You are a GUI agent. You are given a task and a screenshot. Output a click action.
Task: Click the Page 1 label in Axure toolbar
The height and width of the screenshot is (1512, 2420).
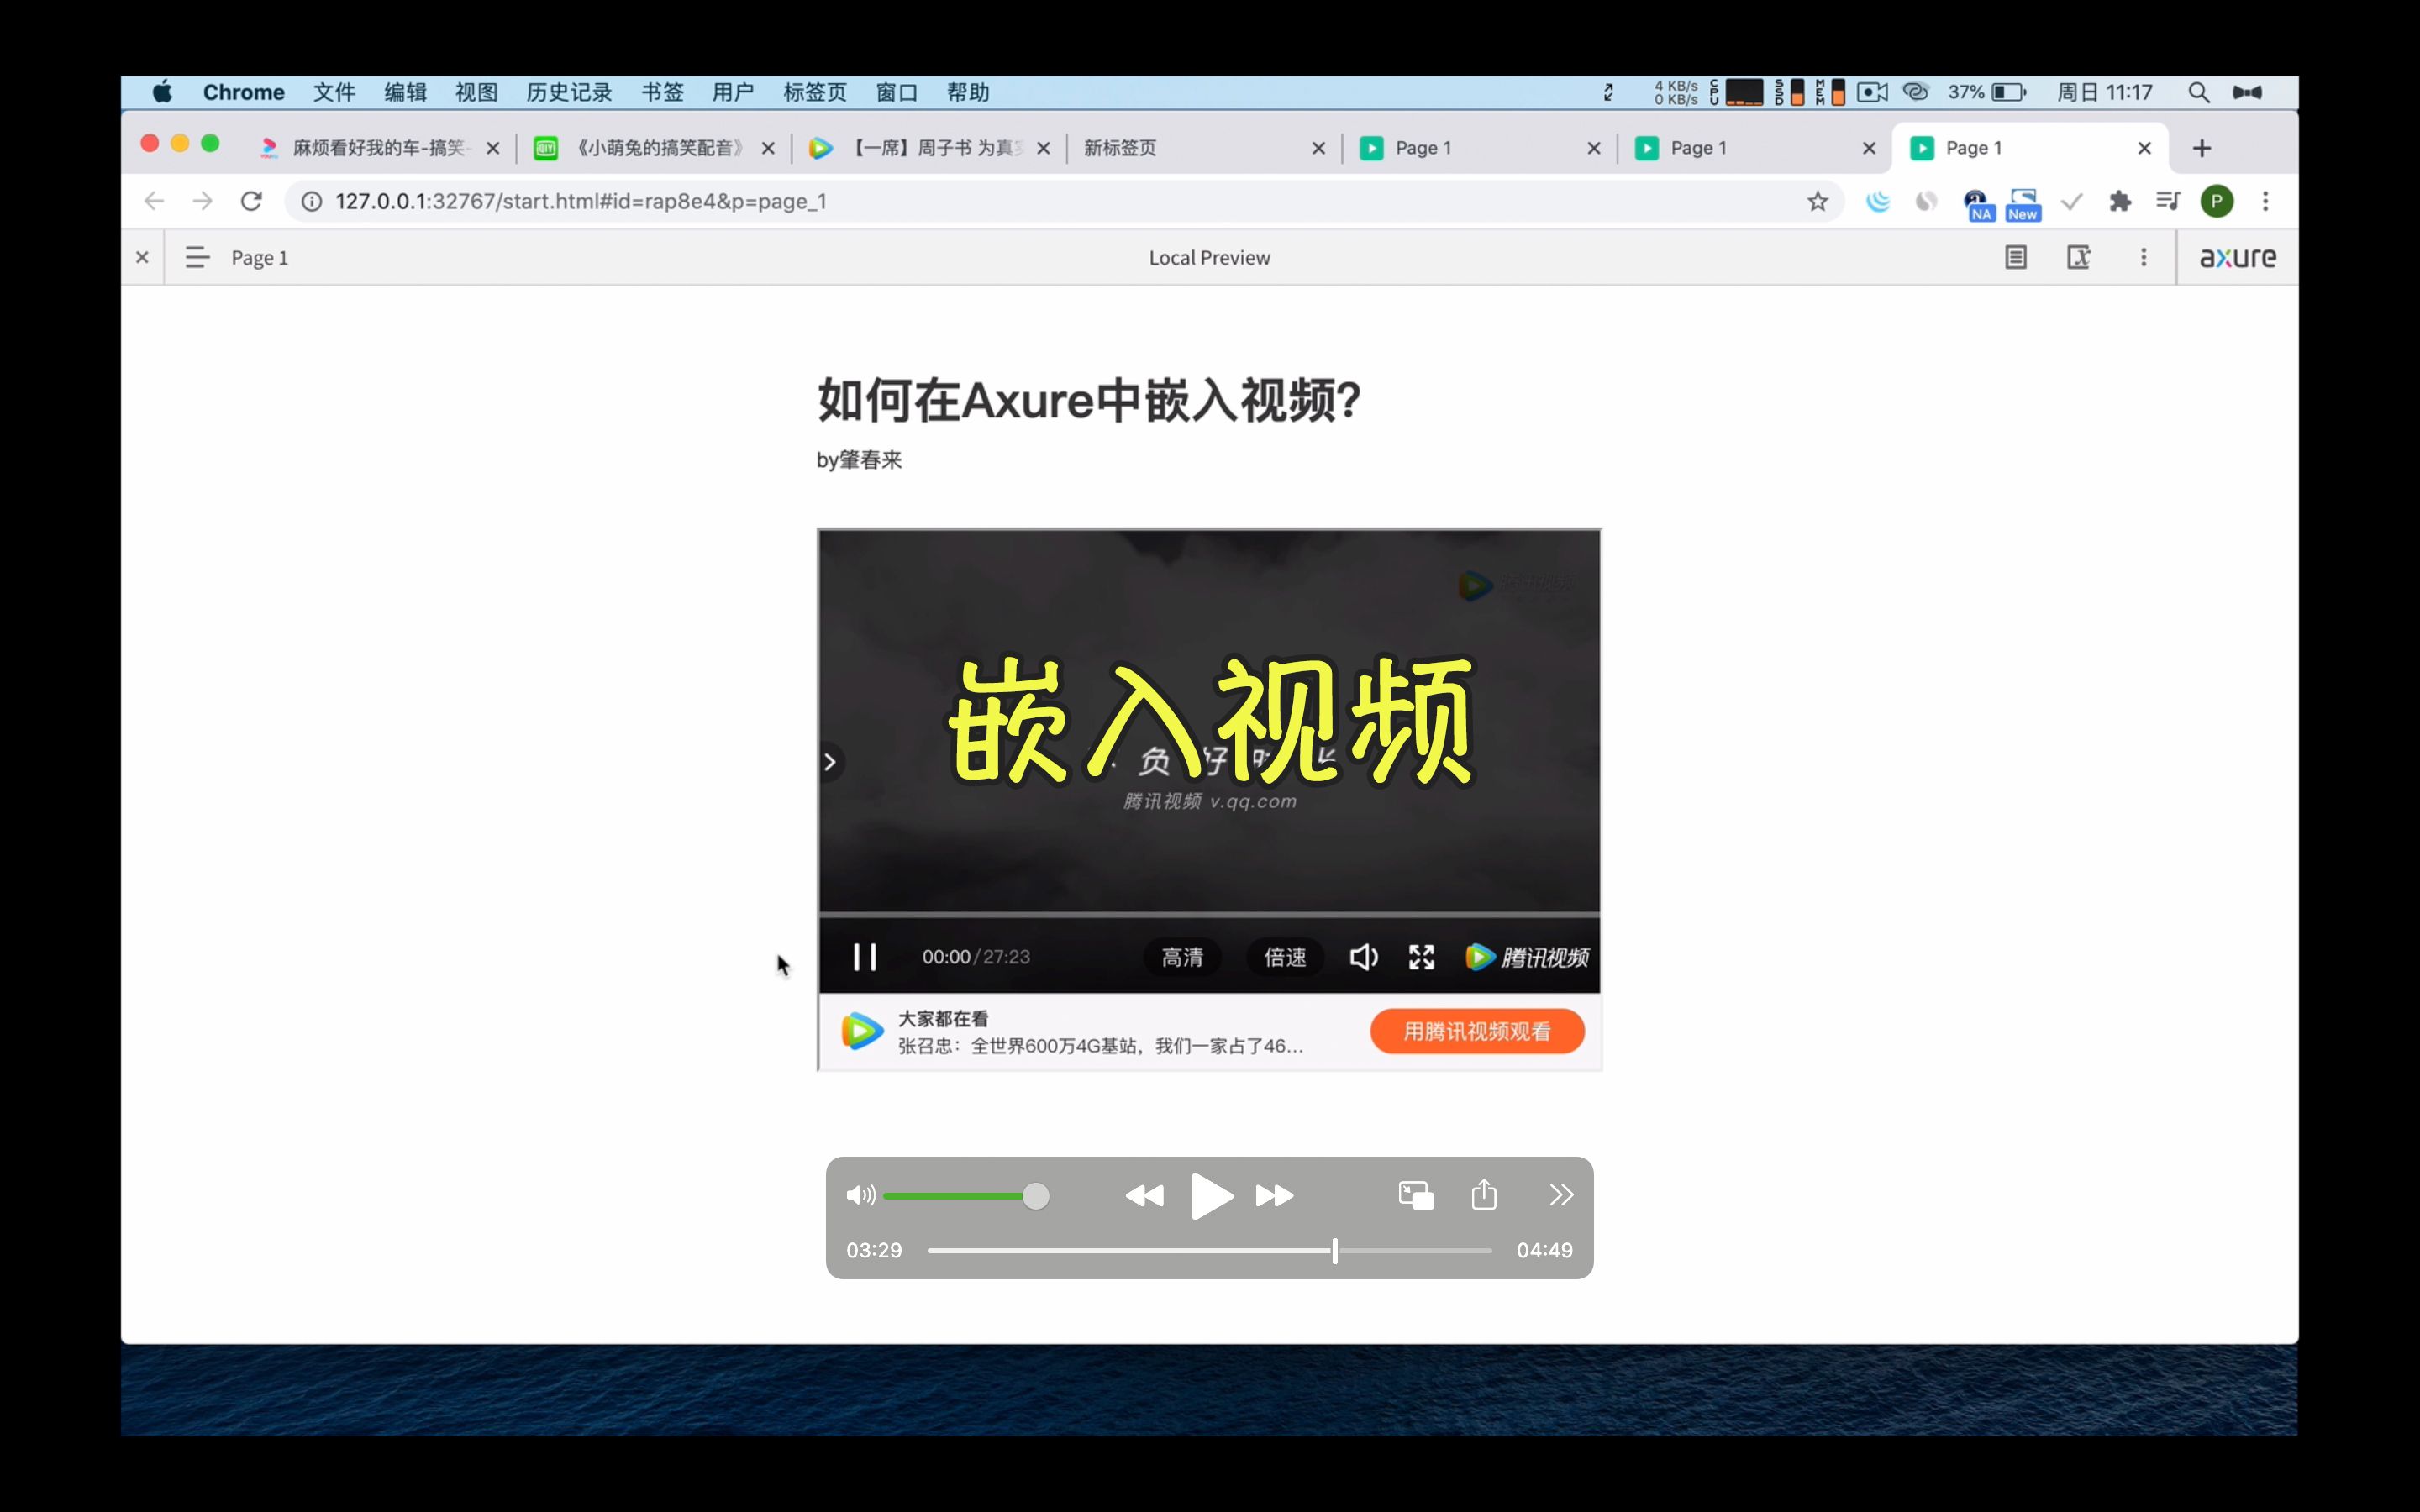[260, 258]
